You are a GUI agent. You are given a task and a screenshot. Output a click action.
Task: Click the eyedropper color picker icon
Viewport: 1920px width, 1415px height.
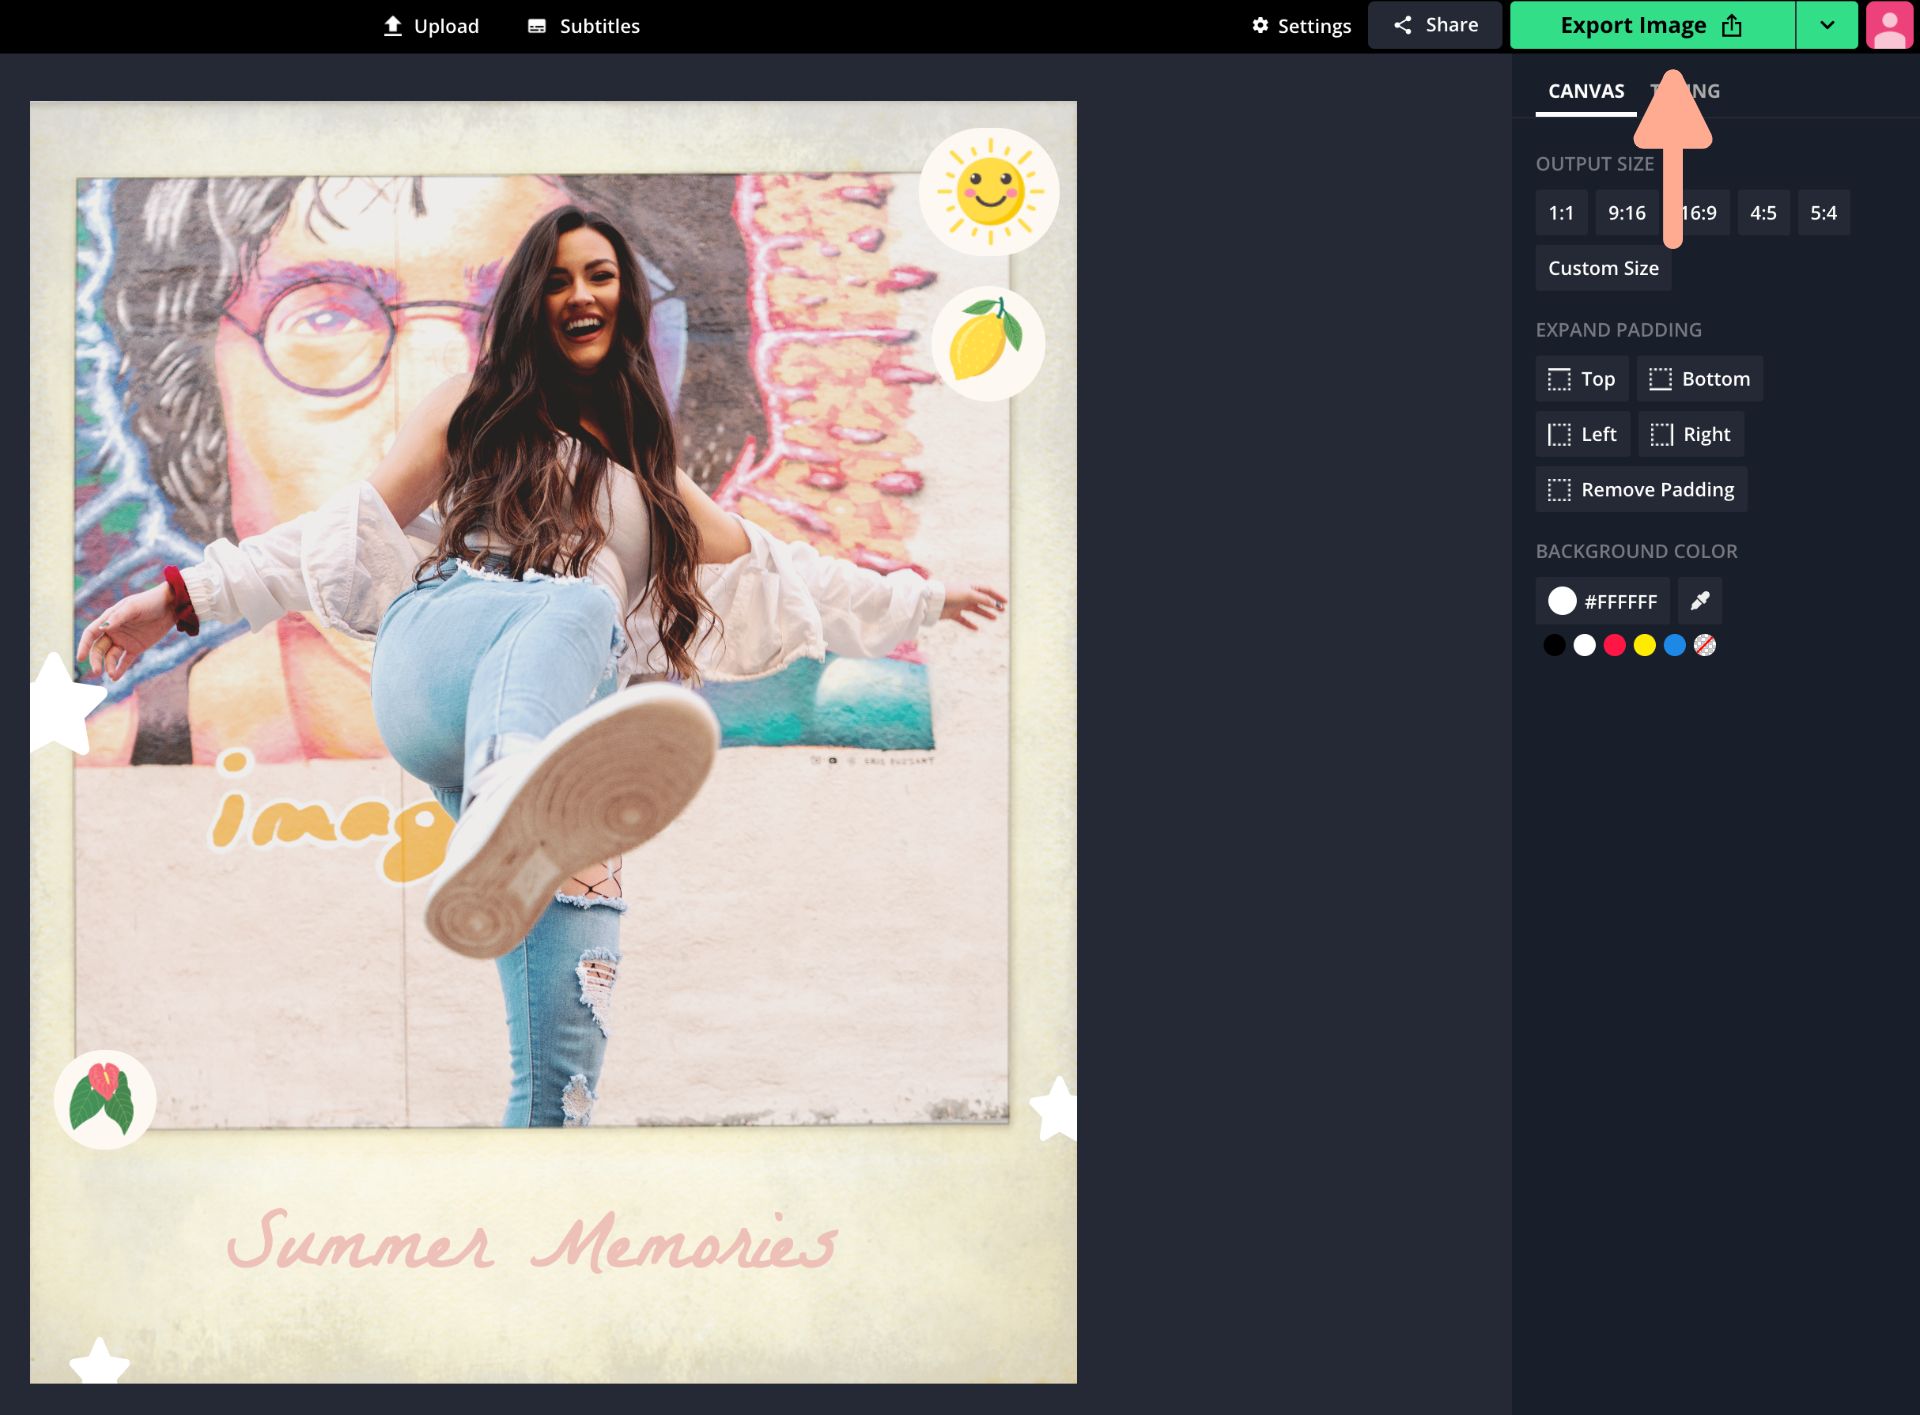point(1699,601)
